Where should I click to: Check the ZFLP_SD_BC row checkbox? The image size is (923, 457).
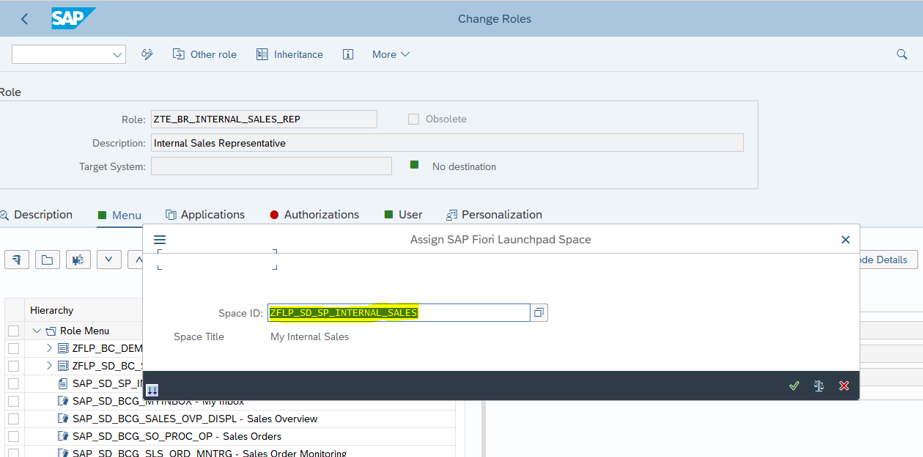(x=14, y=366)
